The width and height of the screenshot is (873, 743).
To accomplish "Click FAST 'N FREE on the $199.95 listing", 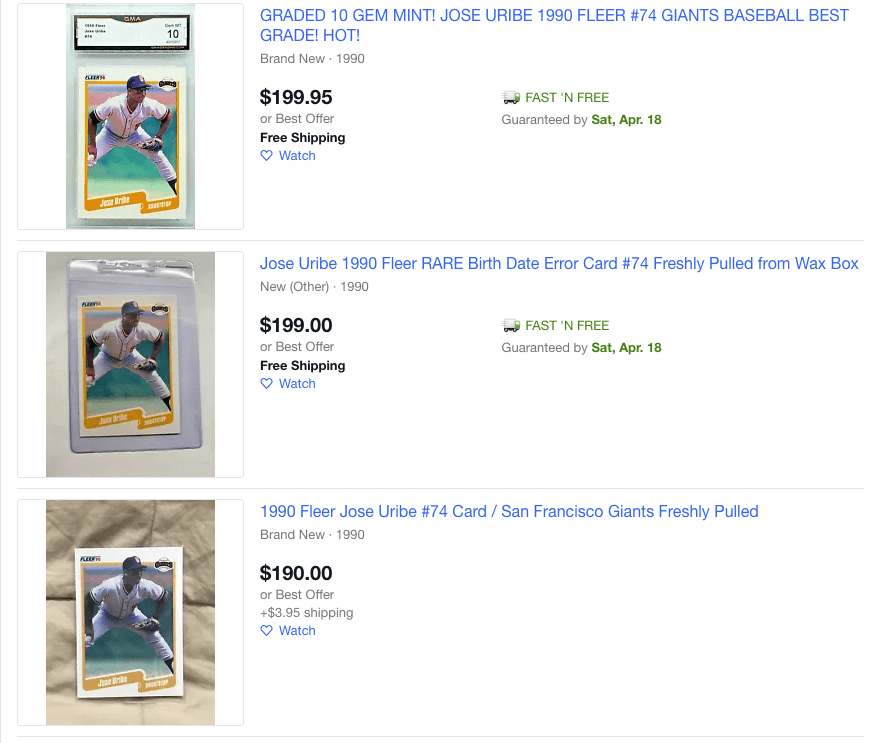I will 567,98.
